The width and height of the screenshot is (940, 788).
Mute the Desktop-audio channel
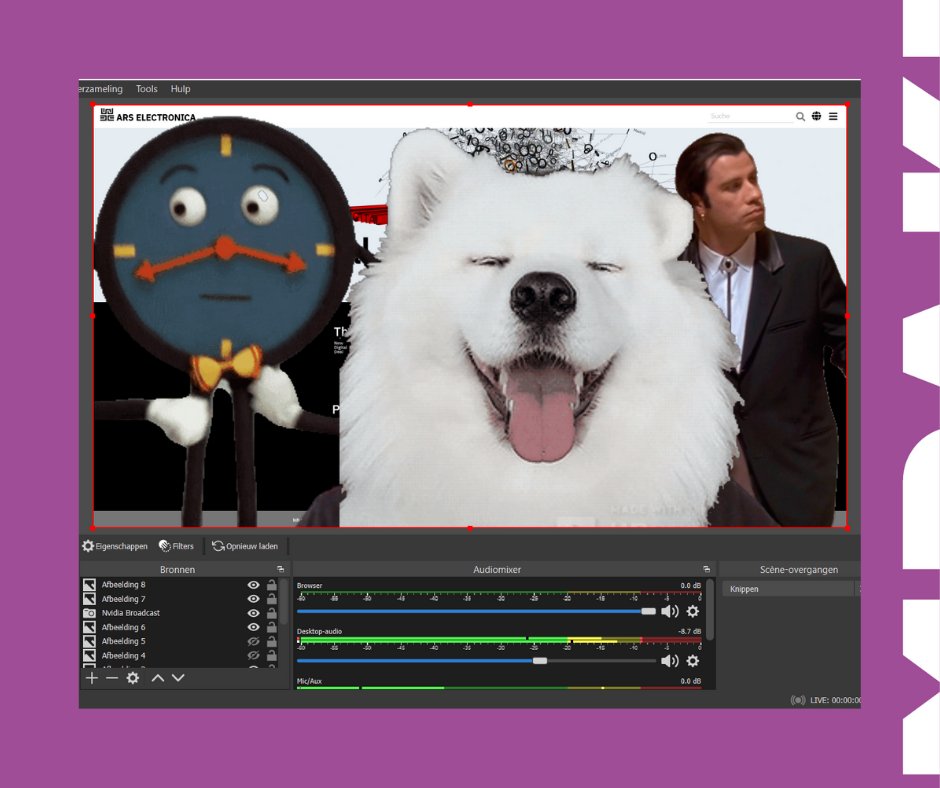pos(670,661)
